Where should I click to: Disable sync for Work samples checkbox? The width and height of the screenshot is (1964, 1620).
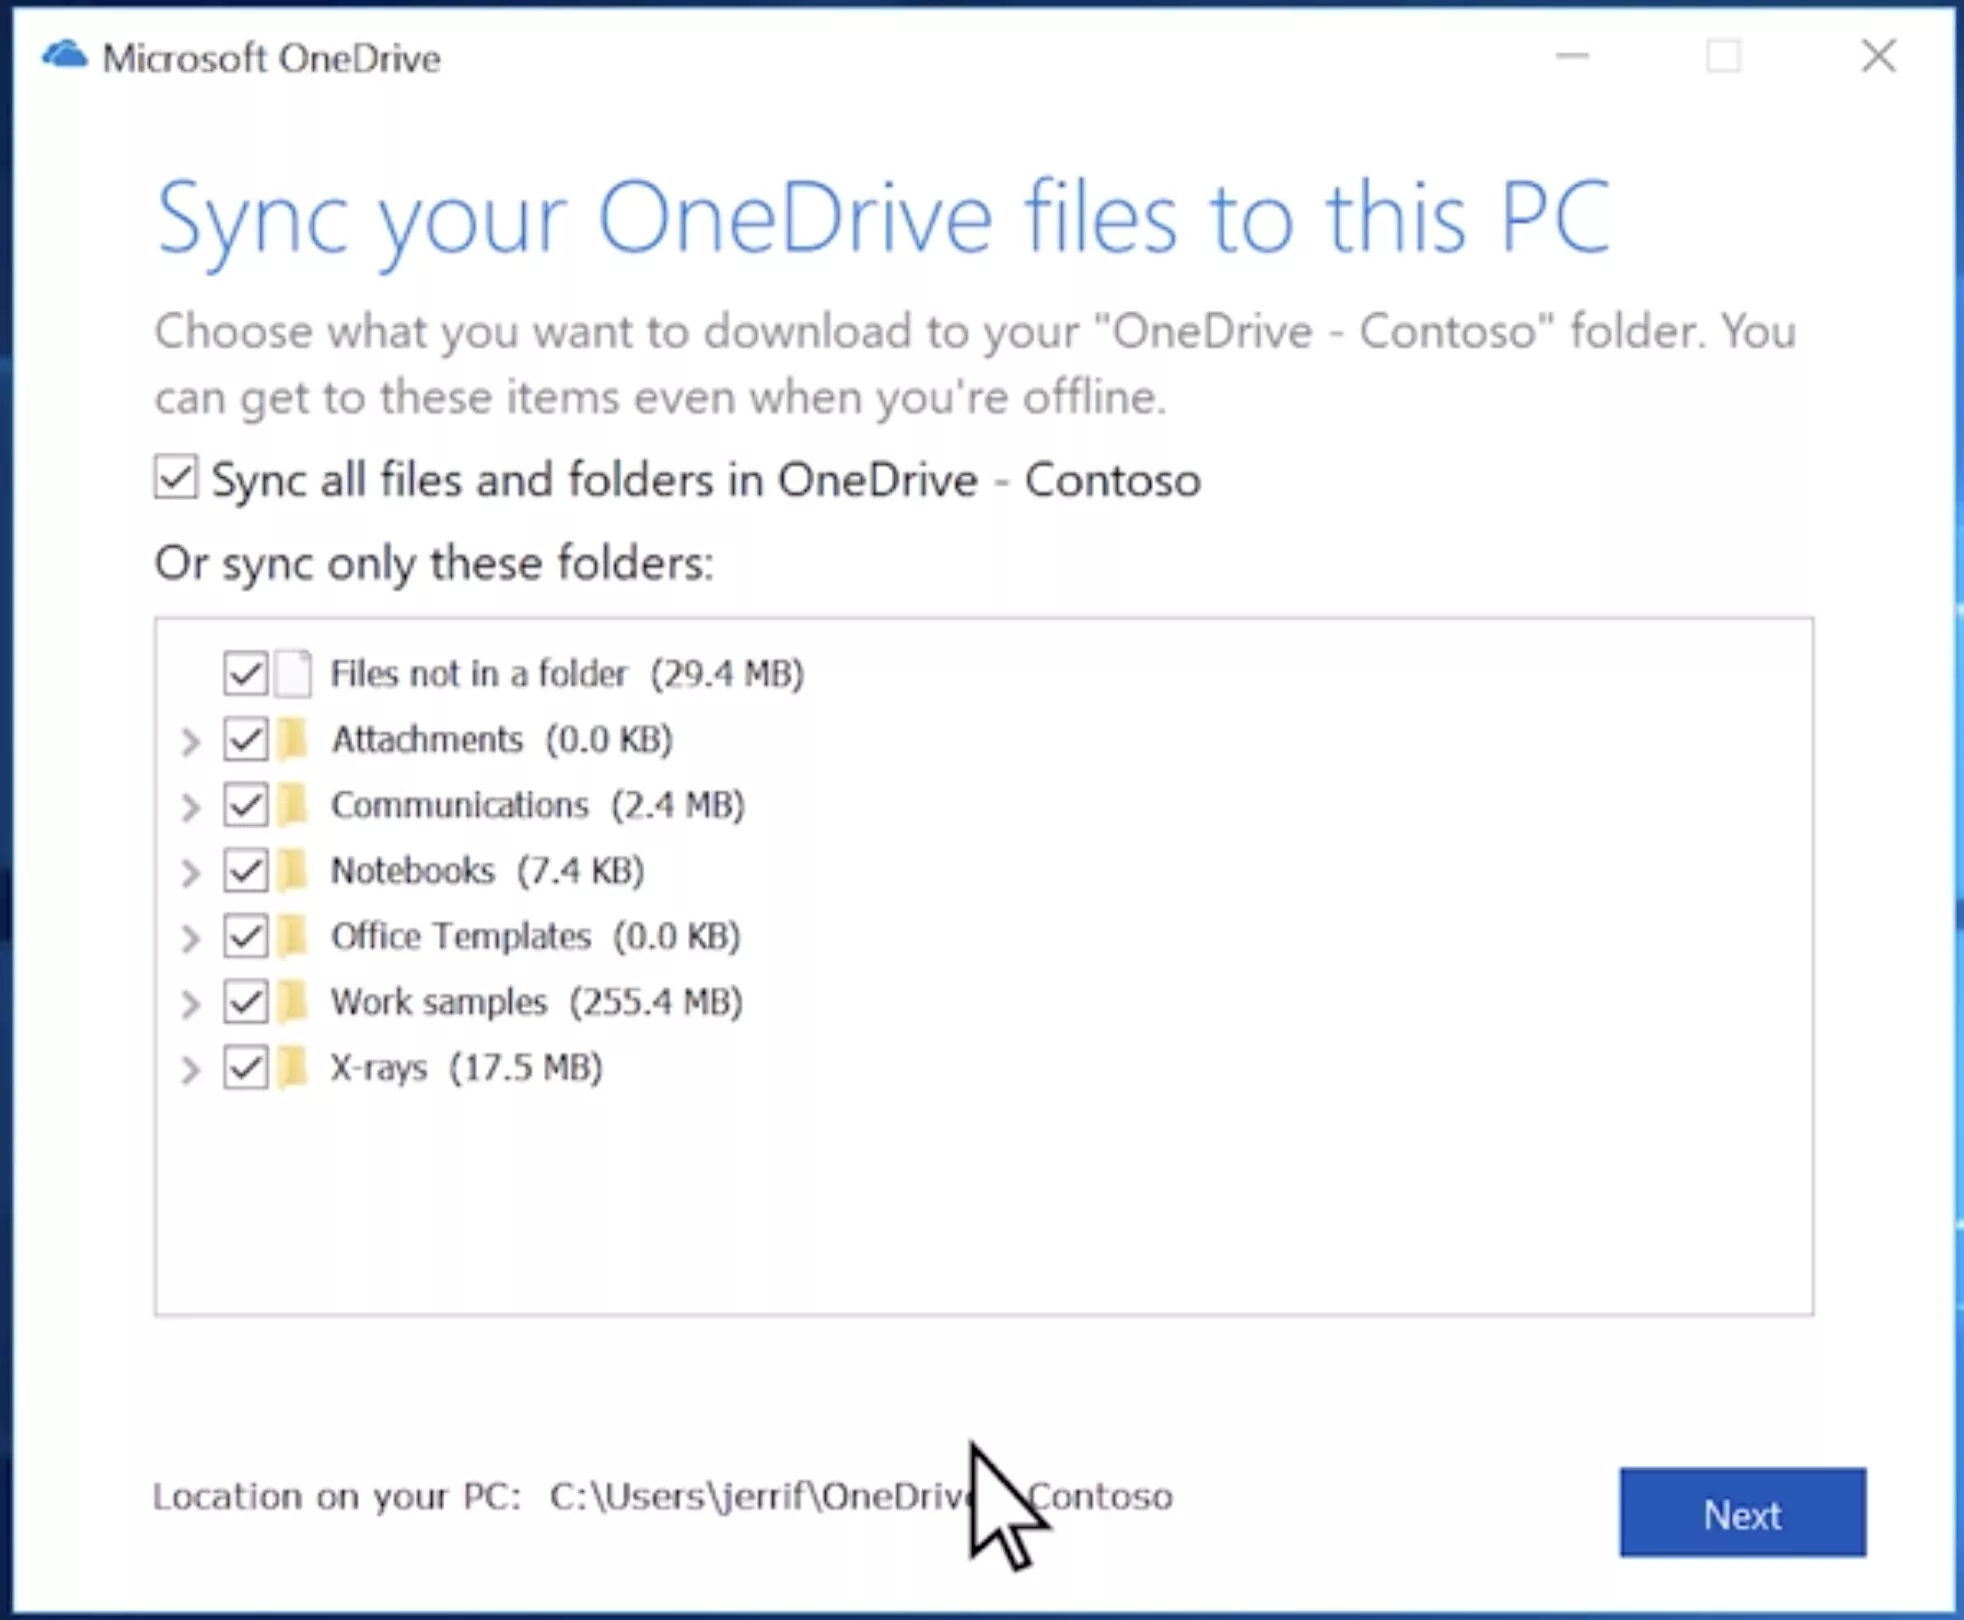(x=245, y=1002)
